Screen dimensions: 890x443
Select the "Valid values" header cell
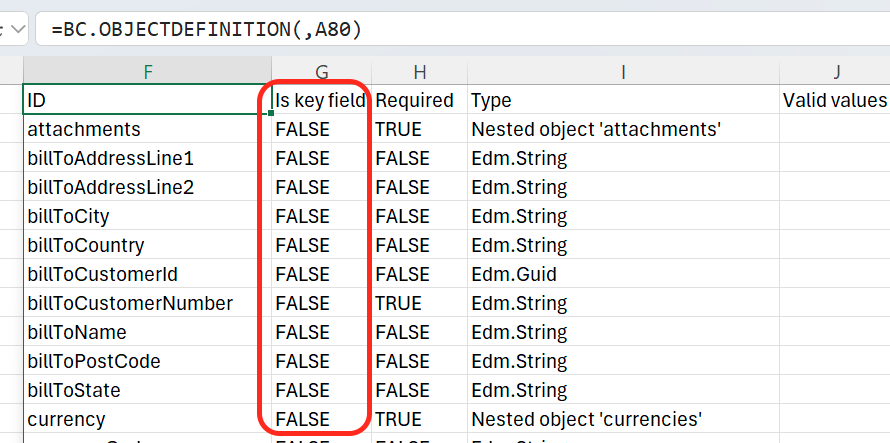pyautogui.click(x=835, y=100)
